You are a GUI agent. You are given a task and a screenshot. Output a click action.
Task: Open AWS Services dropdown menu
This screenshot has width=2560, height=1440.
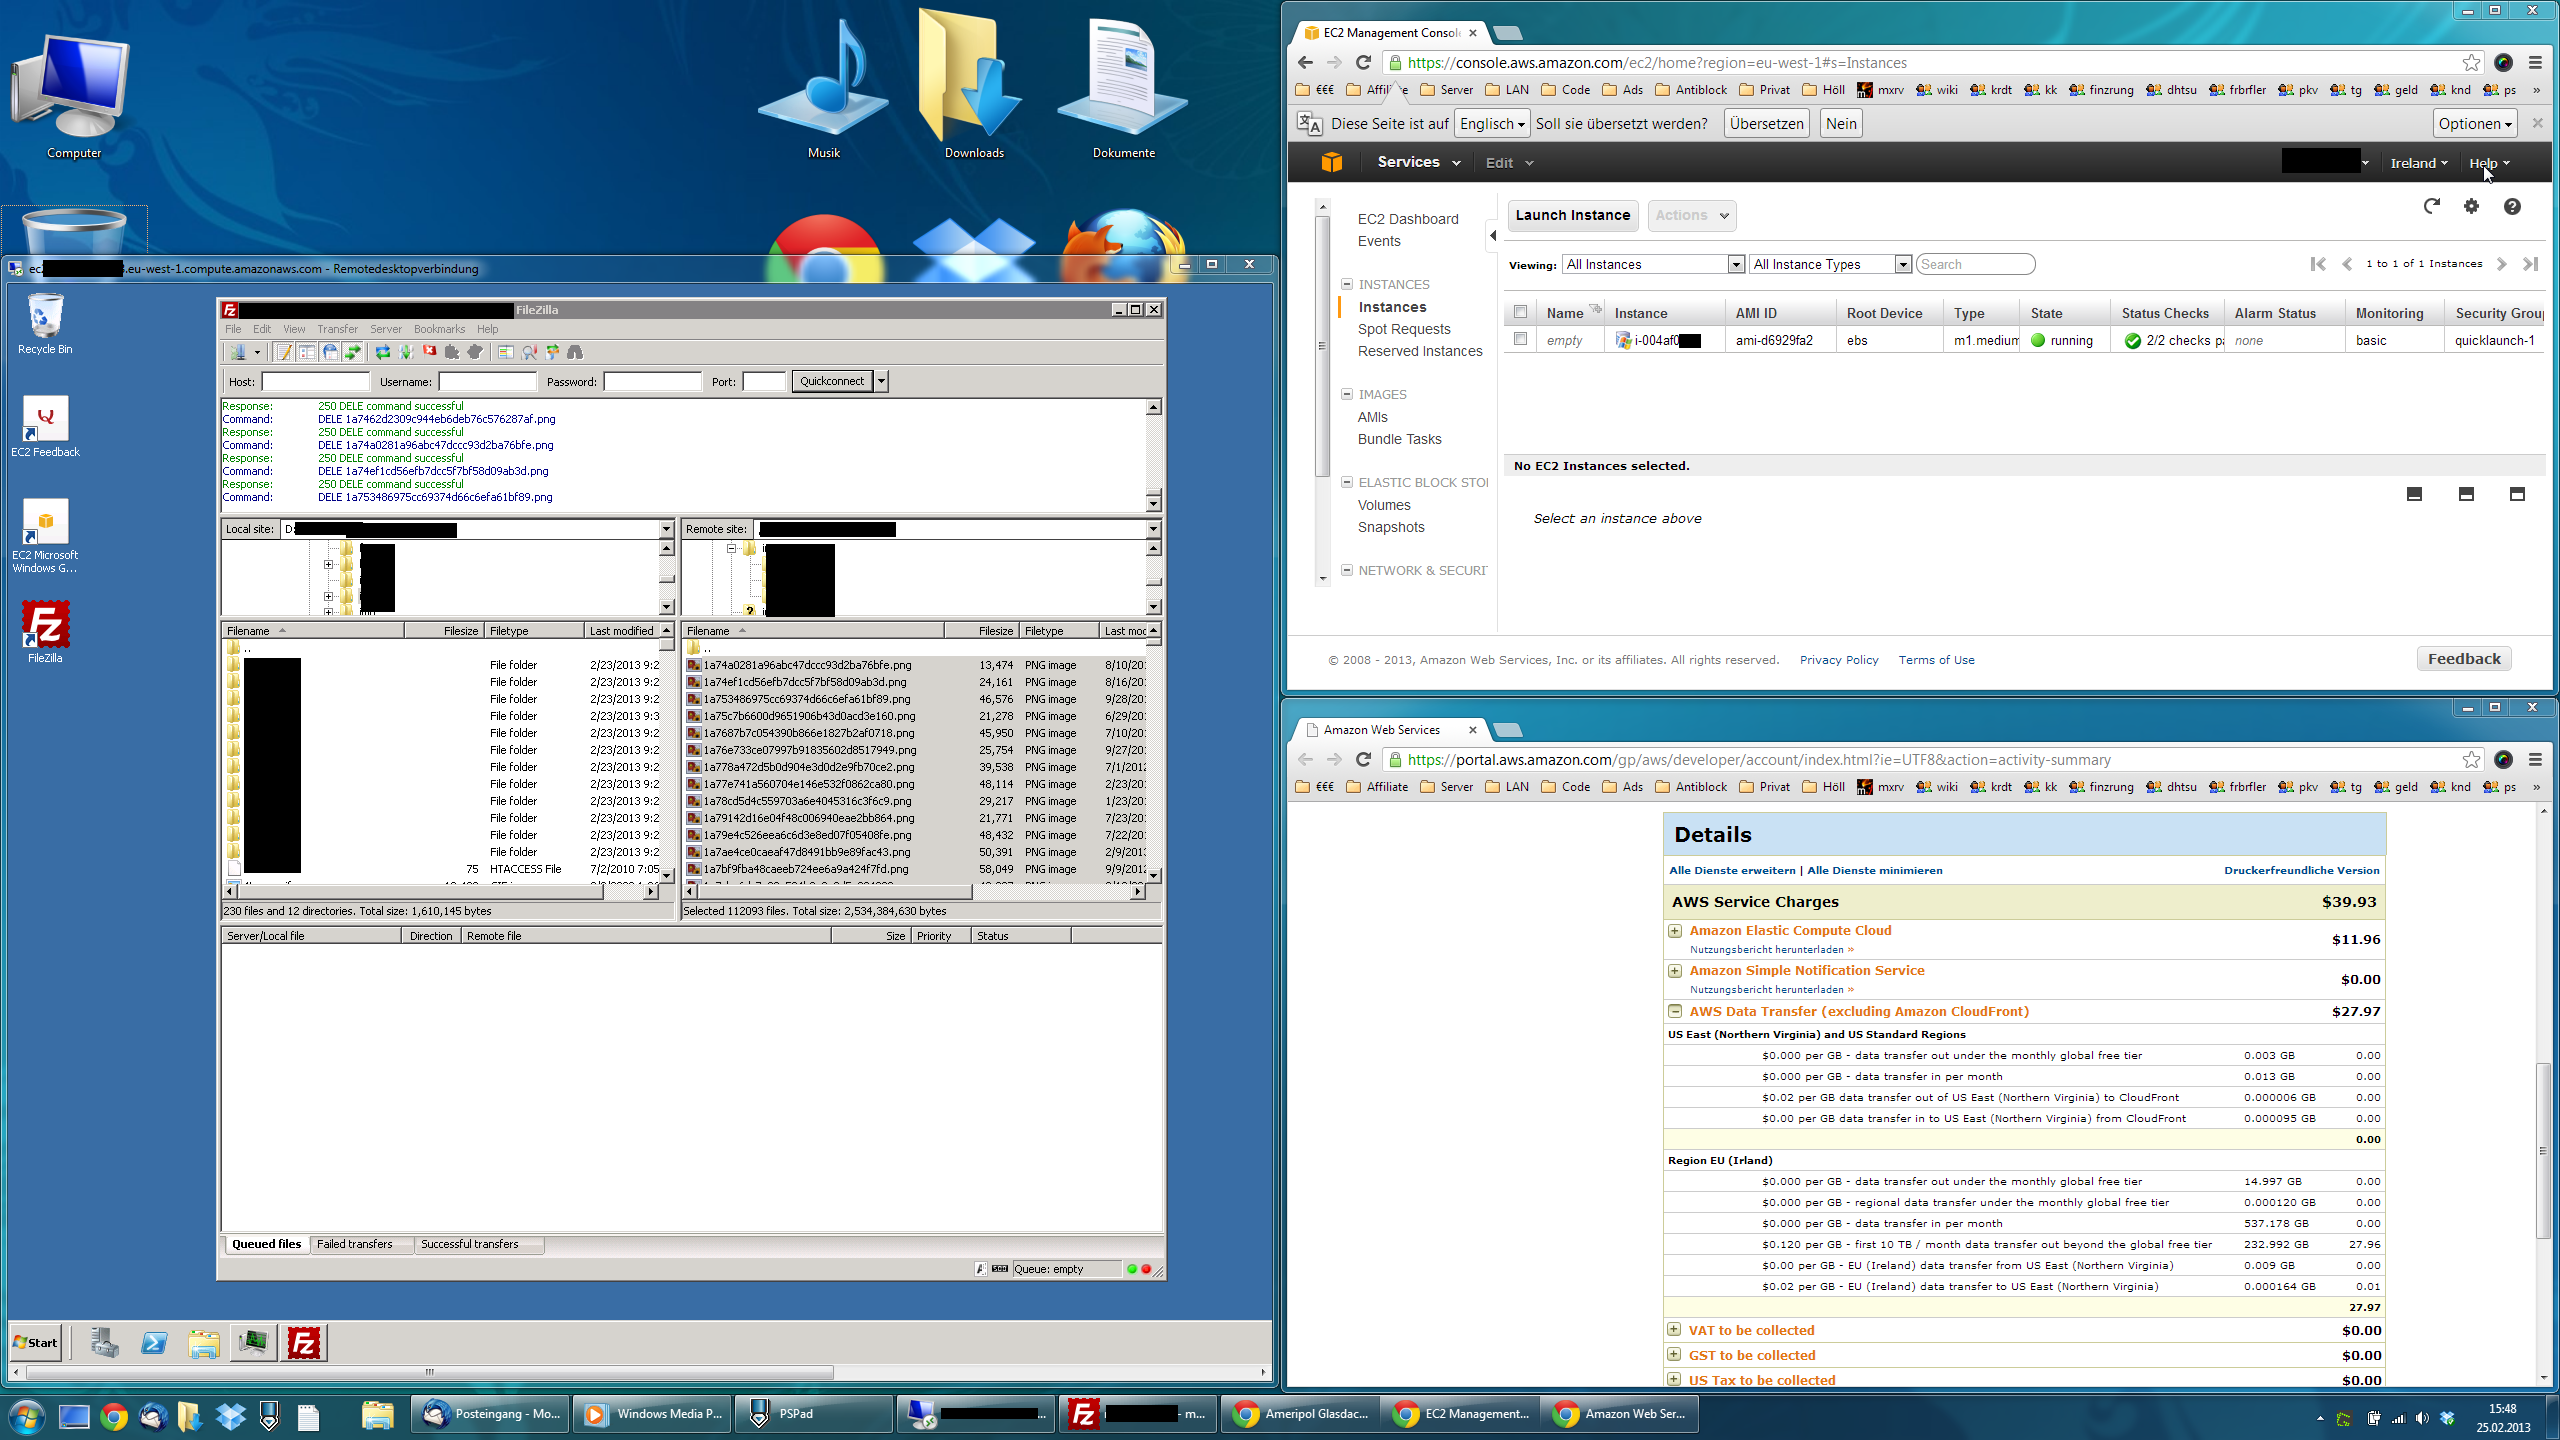point(1418,162)
